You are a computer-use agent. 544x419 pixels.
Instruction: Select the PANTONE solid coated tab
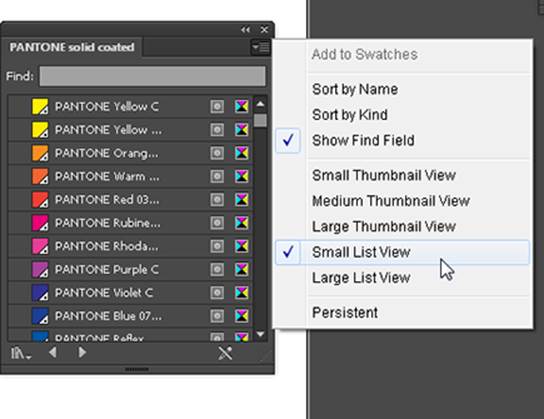tap(72, 47)
